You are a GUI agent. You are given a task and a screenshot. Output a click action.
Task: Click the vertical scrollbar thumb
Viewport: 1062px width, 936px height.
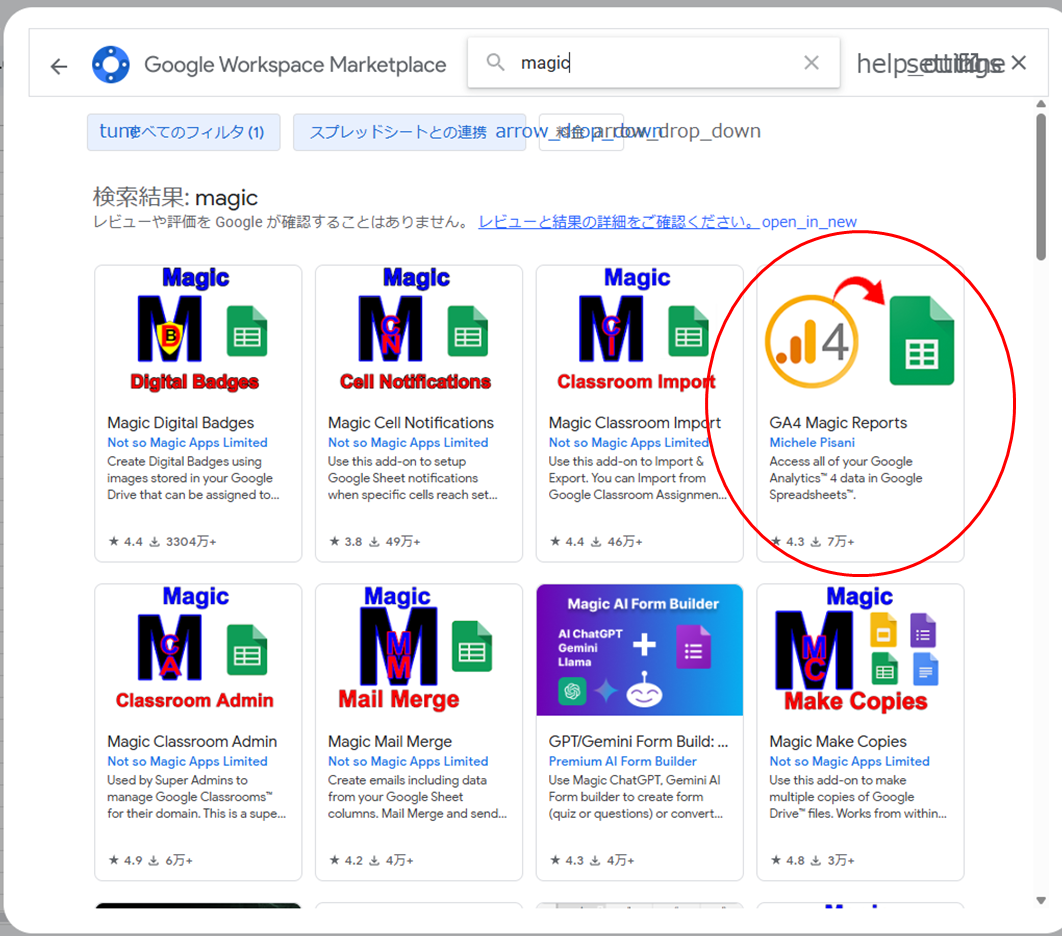1041,187
